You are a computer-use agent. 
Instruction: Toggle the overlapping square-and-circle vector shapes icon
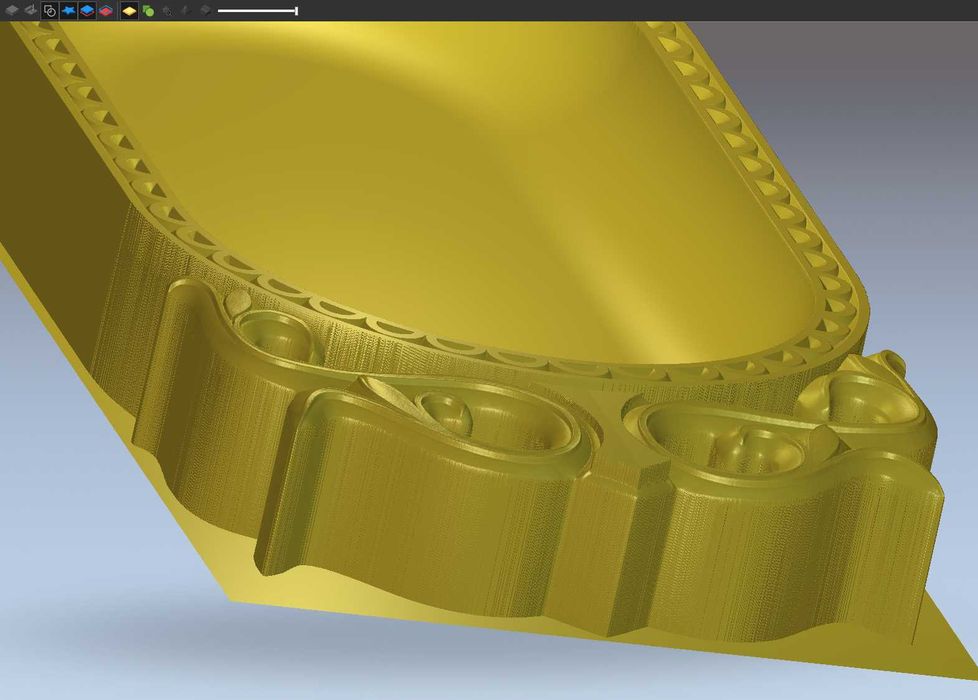coord(49,11)
